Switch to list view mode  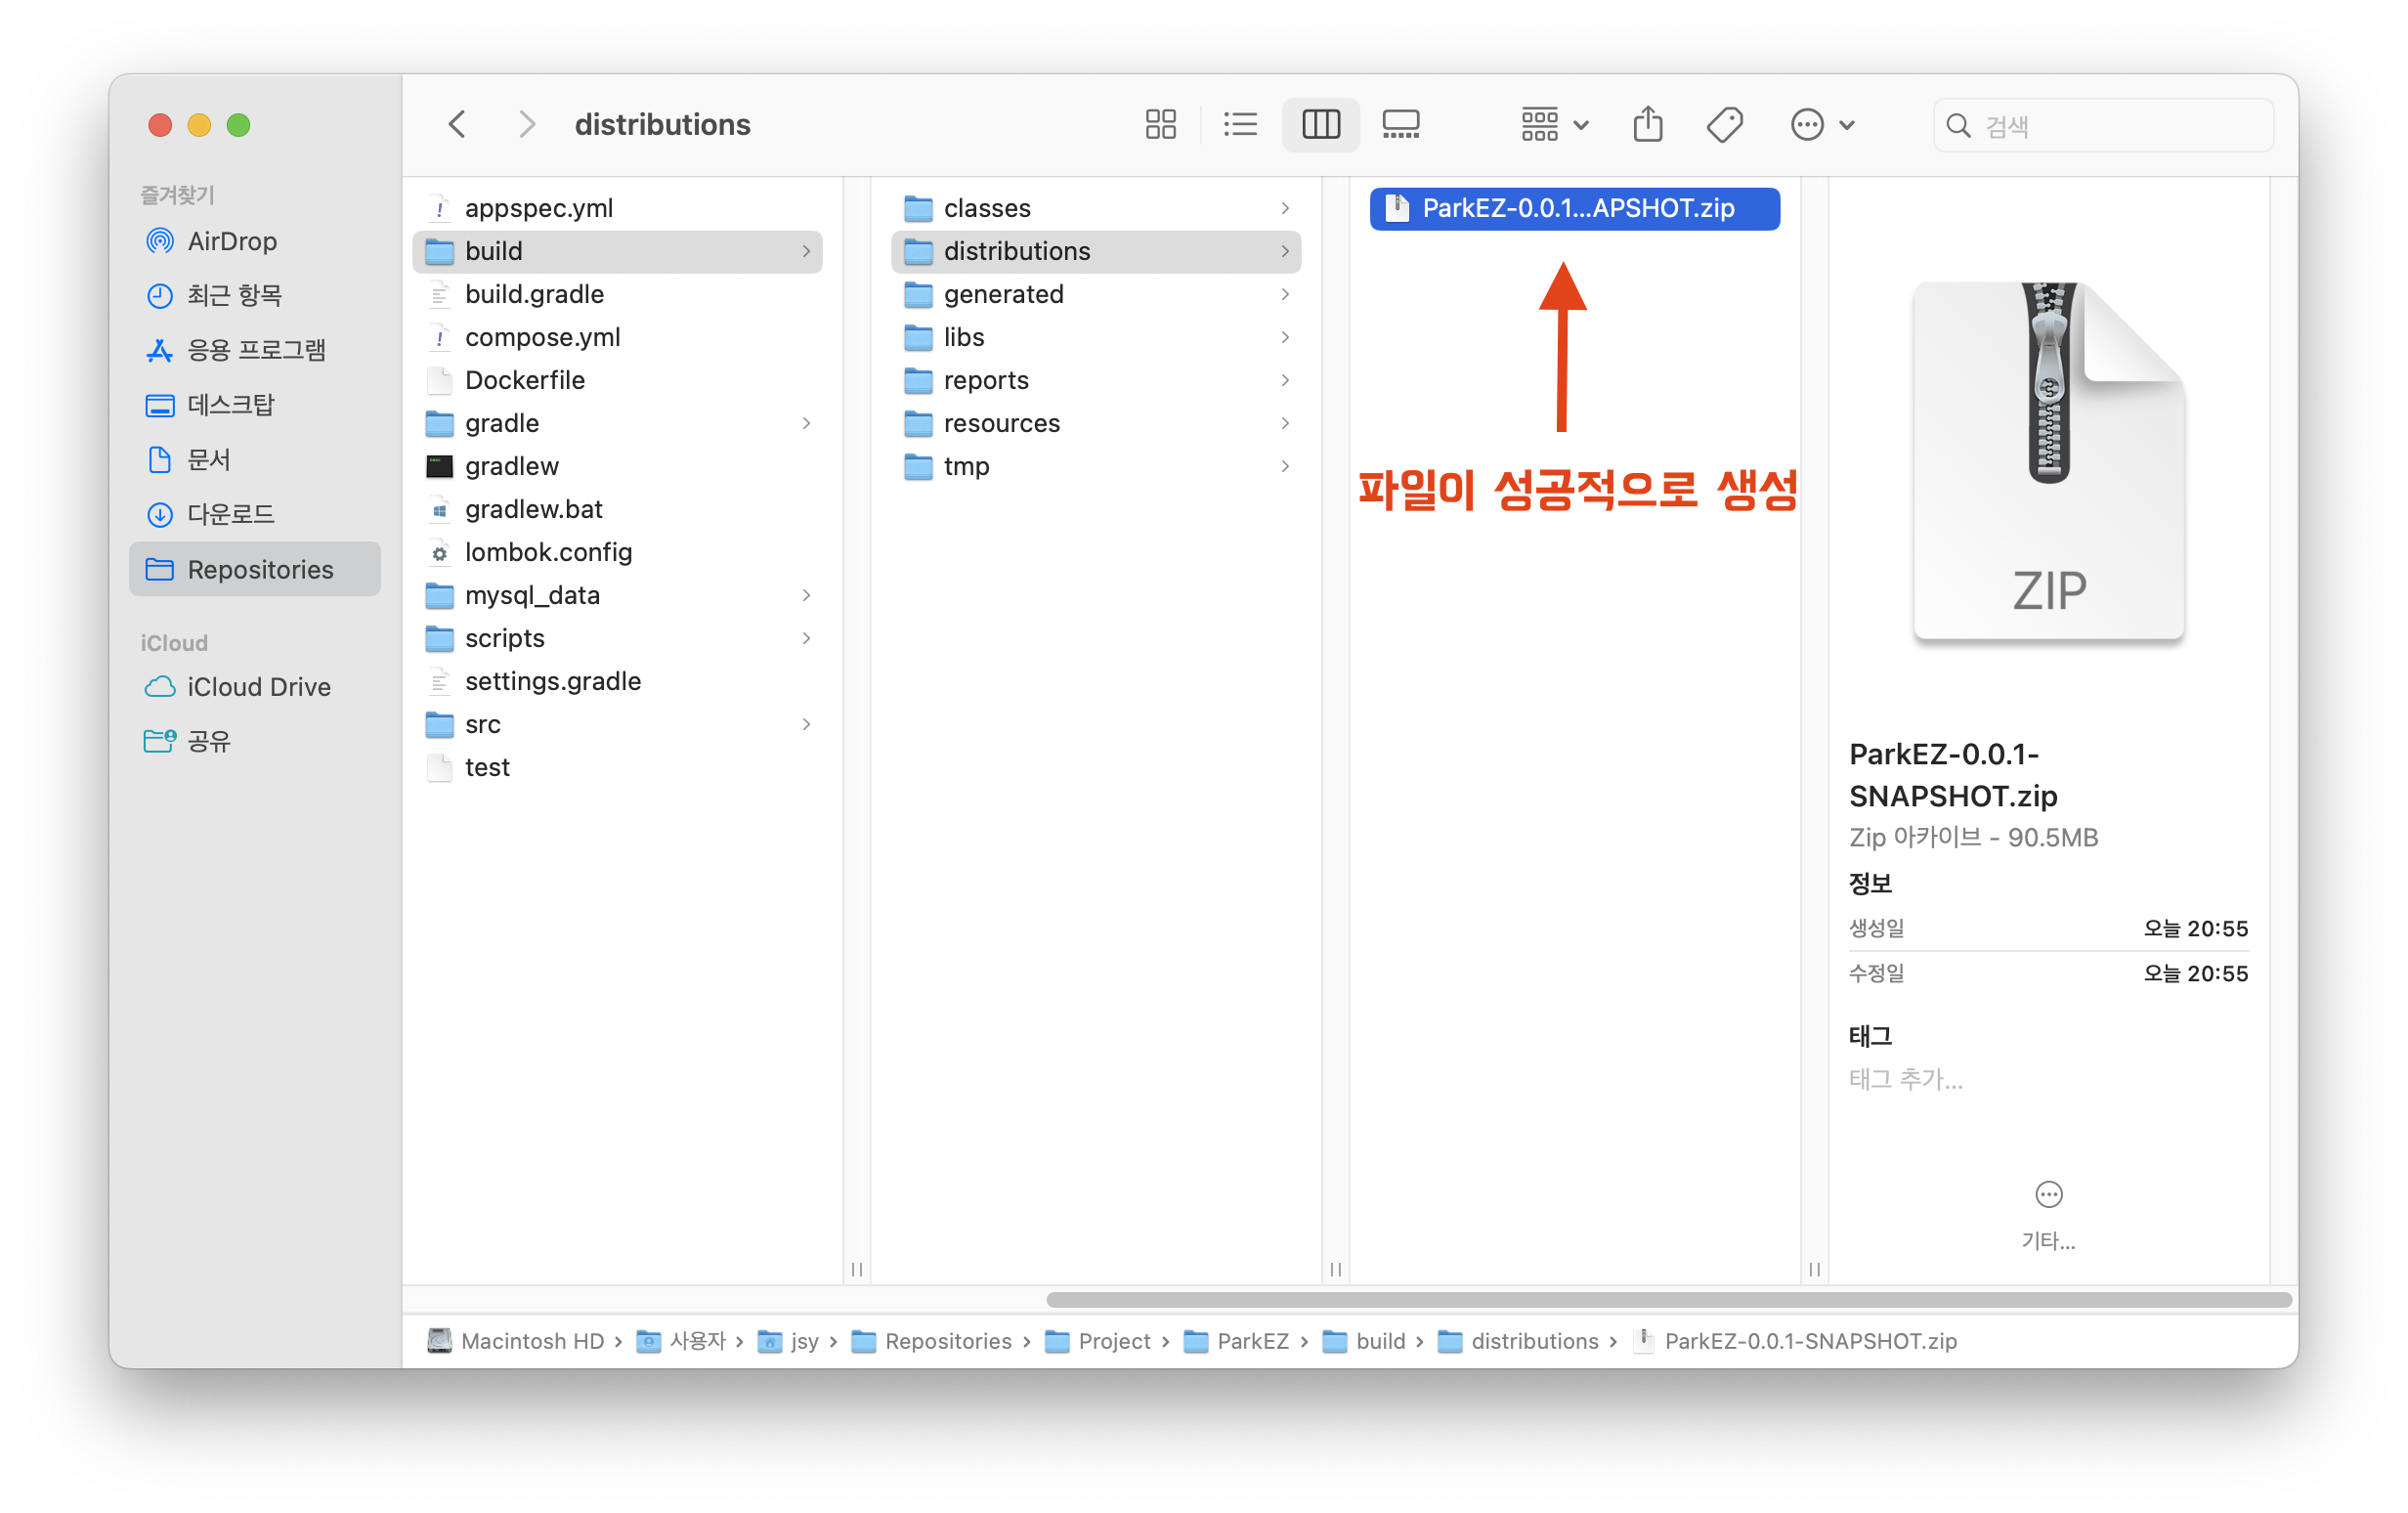[1240, 125]
